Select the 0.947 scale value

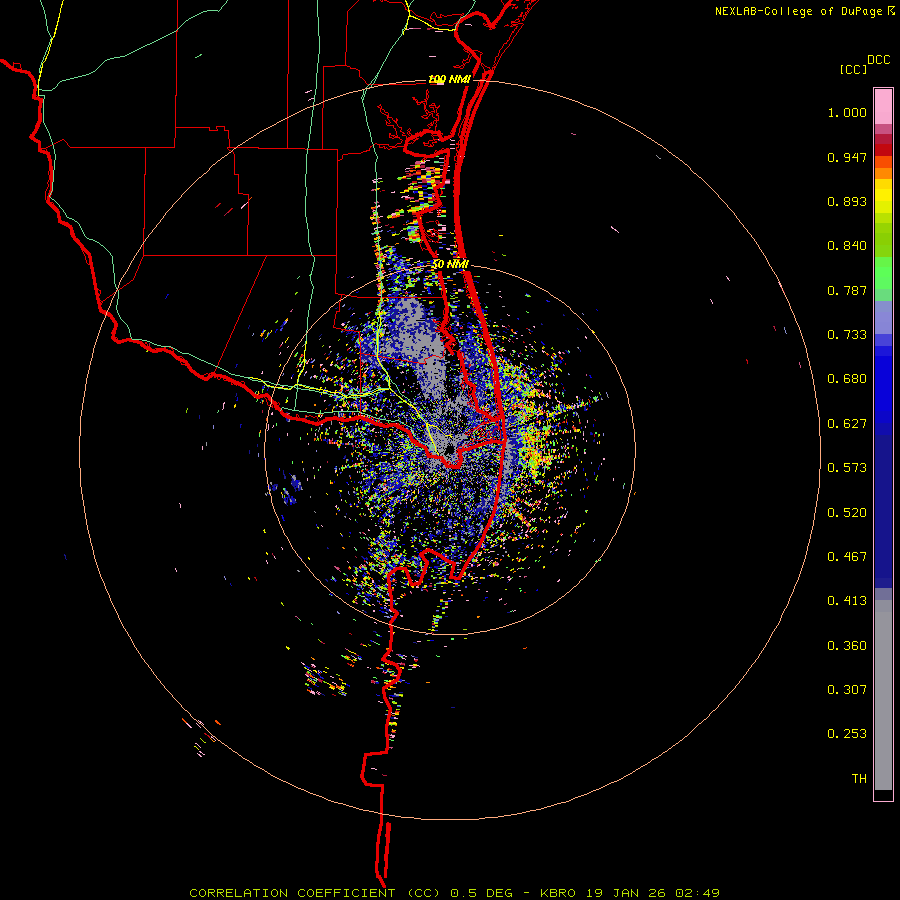[847, 157]
